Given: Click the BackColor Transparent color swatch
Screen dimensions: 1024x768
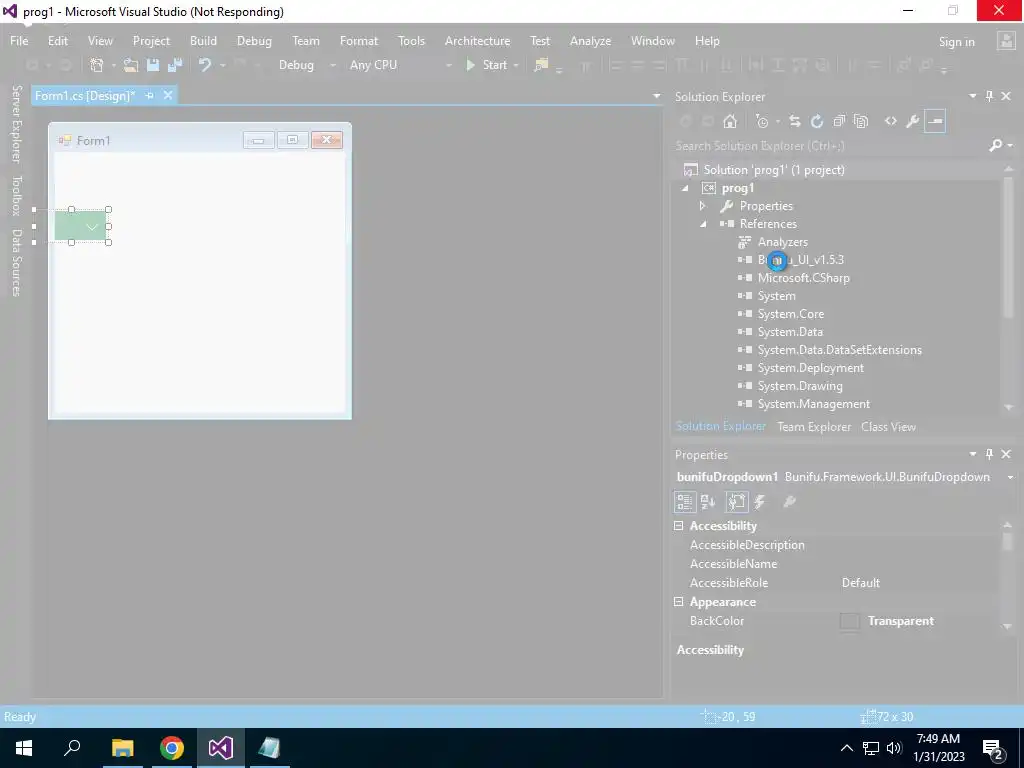Looking at the screenshot, I should (x=850, y=621).
